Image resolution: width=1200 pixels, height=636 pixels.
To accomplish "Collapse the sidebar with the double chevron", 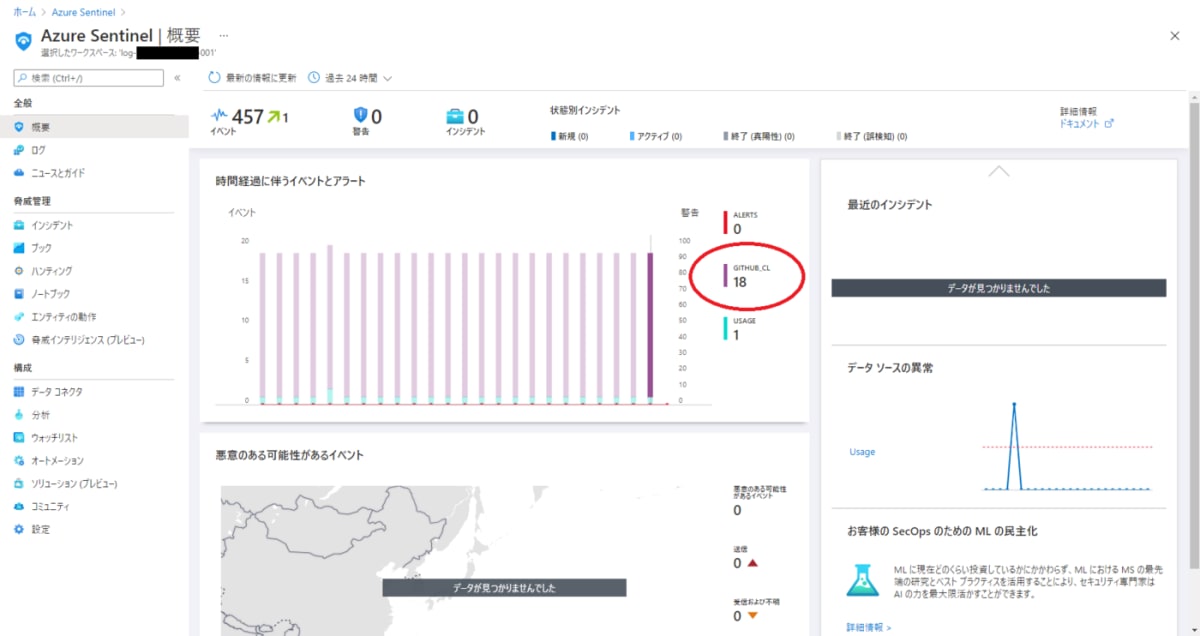I will pyautogui.click(x=177, y=77).
